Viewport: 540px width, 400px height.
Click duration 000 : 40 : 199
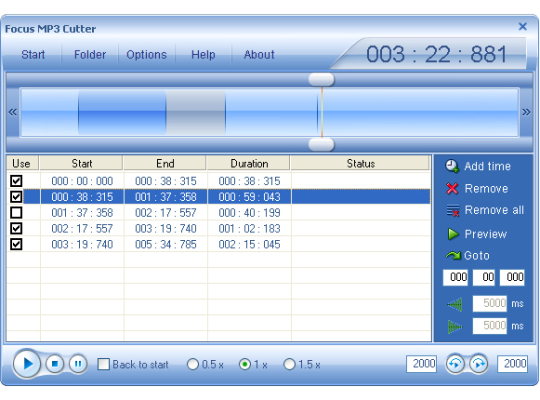tap(249, 213)
